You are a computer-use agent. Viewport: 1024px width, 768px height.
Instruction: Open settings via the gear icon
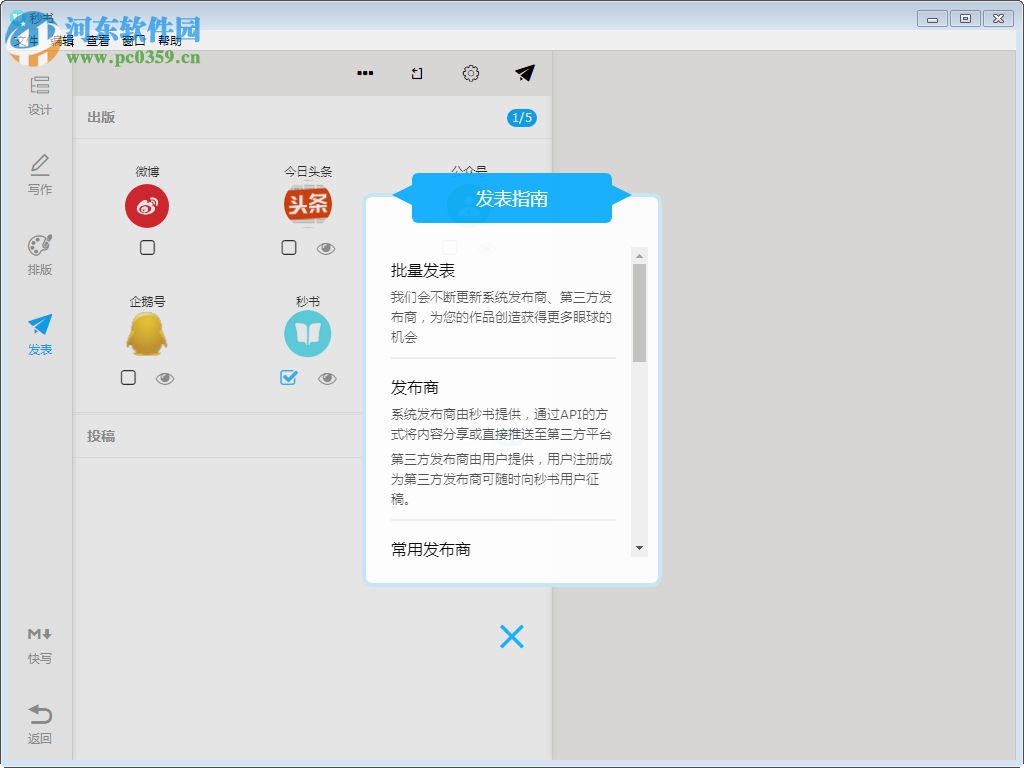coord(470,73)
